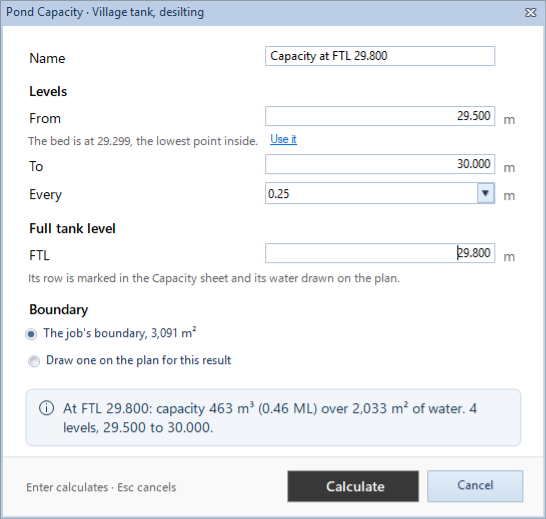Click the To level input field

click(380, 164)
